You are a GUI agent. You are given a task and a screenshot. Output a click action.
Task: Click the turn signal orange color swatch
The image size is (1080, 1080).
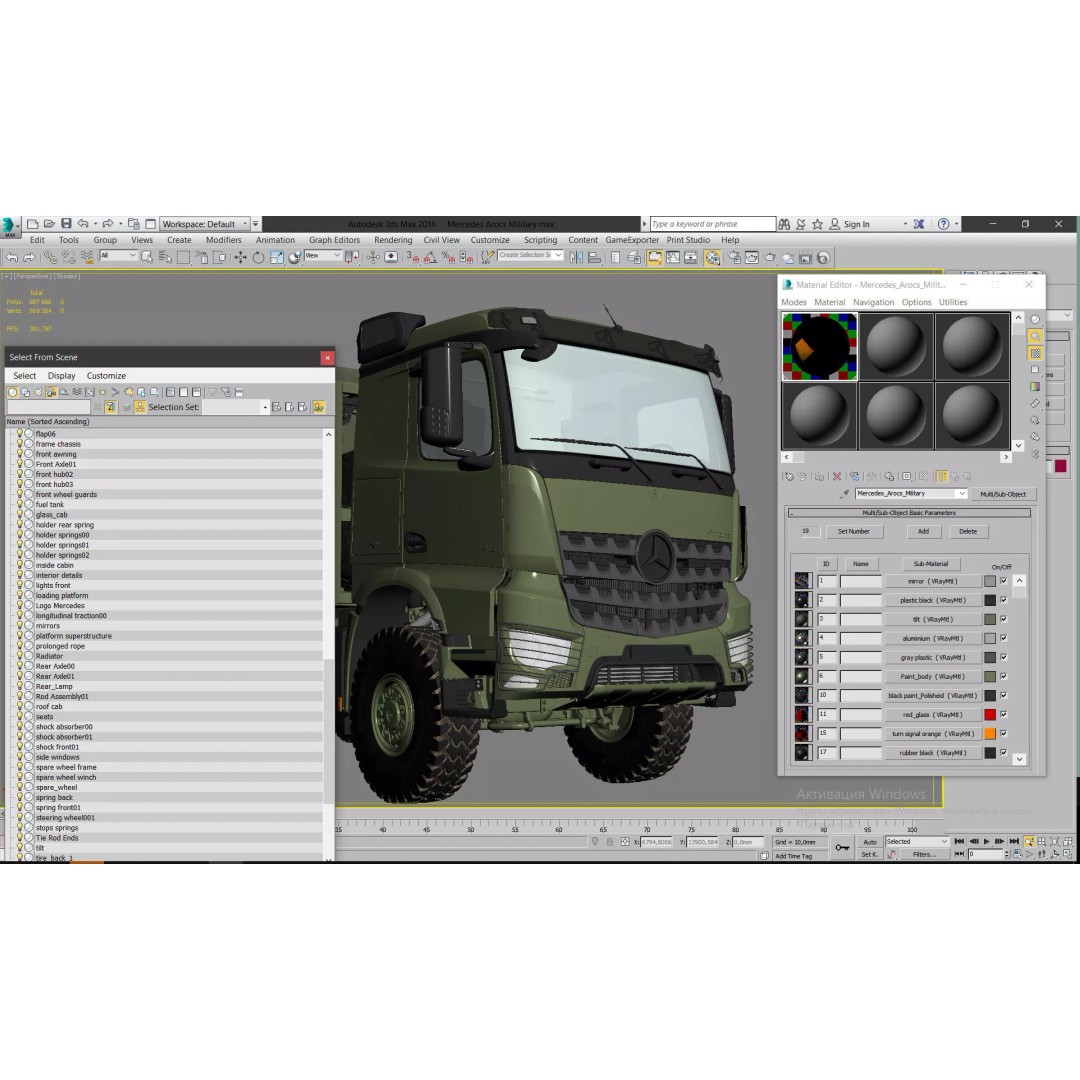[990, 734]
